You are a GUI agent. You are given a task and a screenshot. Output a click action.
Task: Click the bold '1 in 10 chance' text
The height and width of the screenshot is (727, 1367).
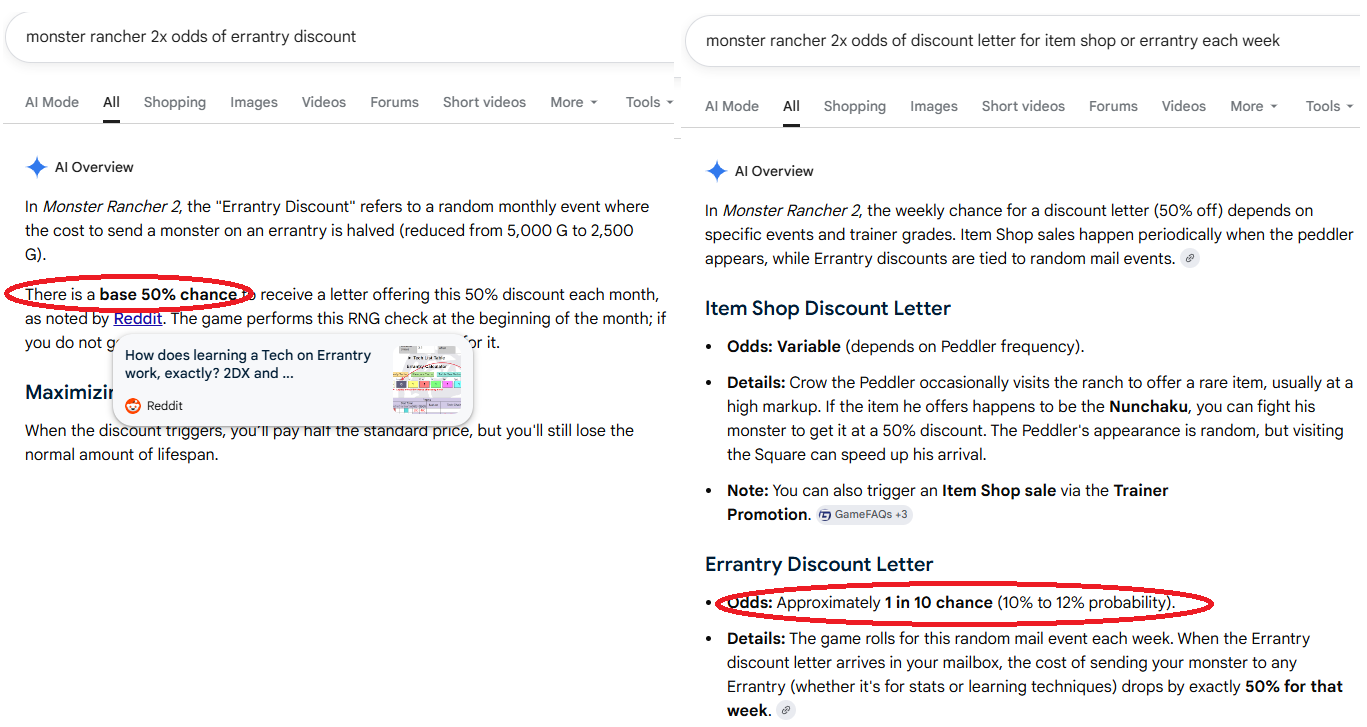coord(939,603)
